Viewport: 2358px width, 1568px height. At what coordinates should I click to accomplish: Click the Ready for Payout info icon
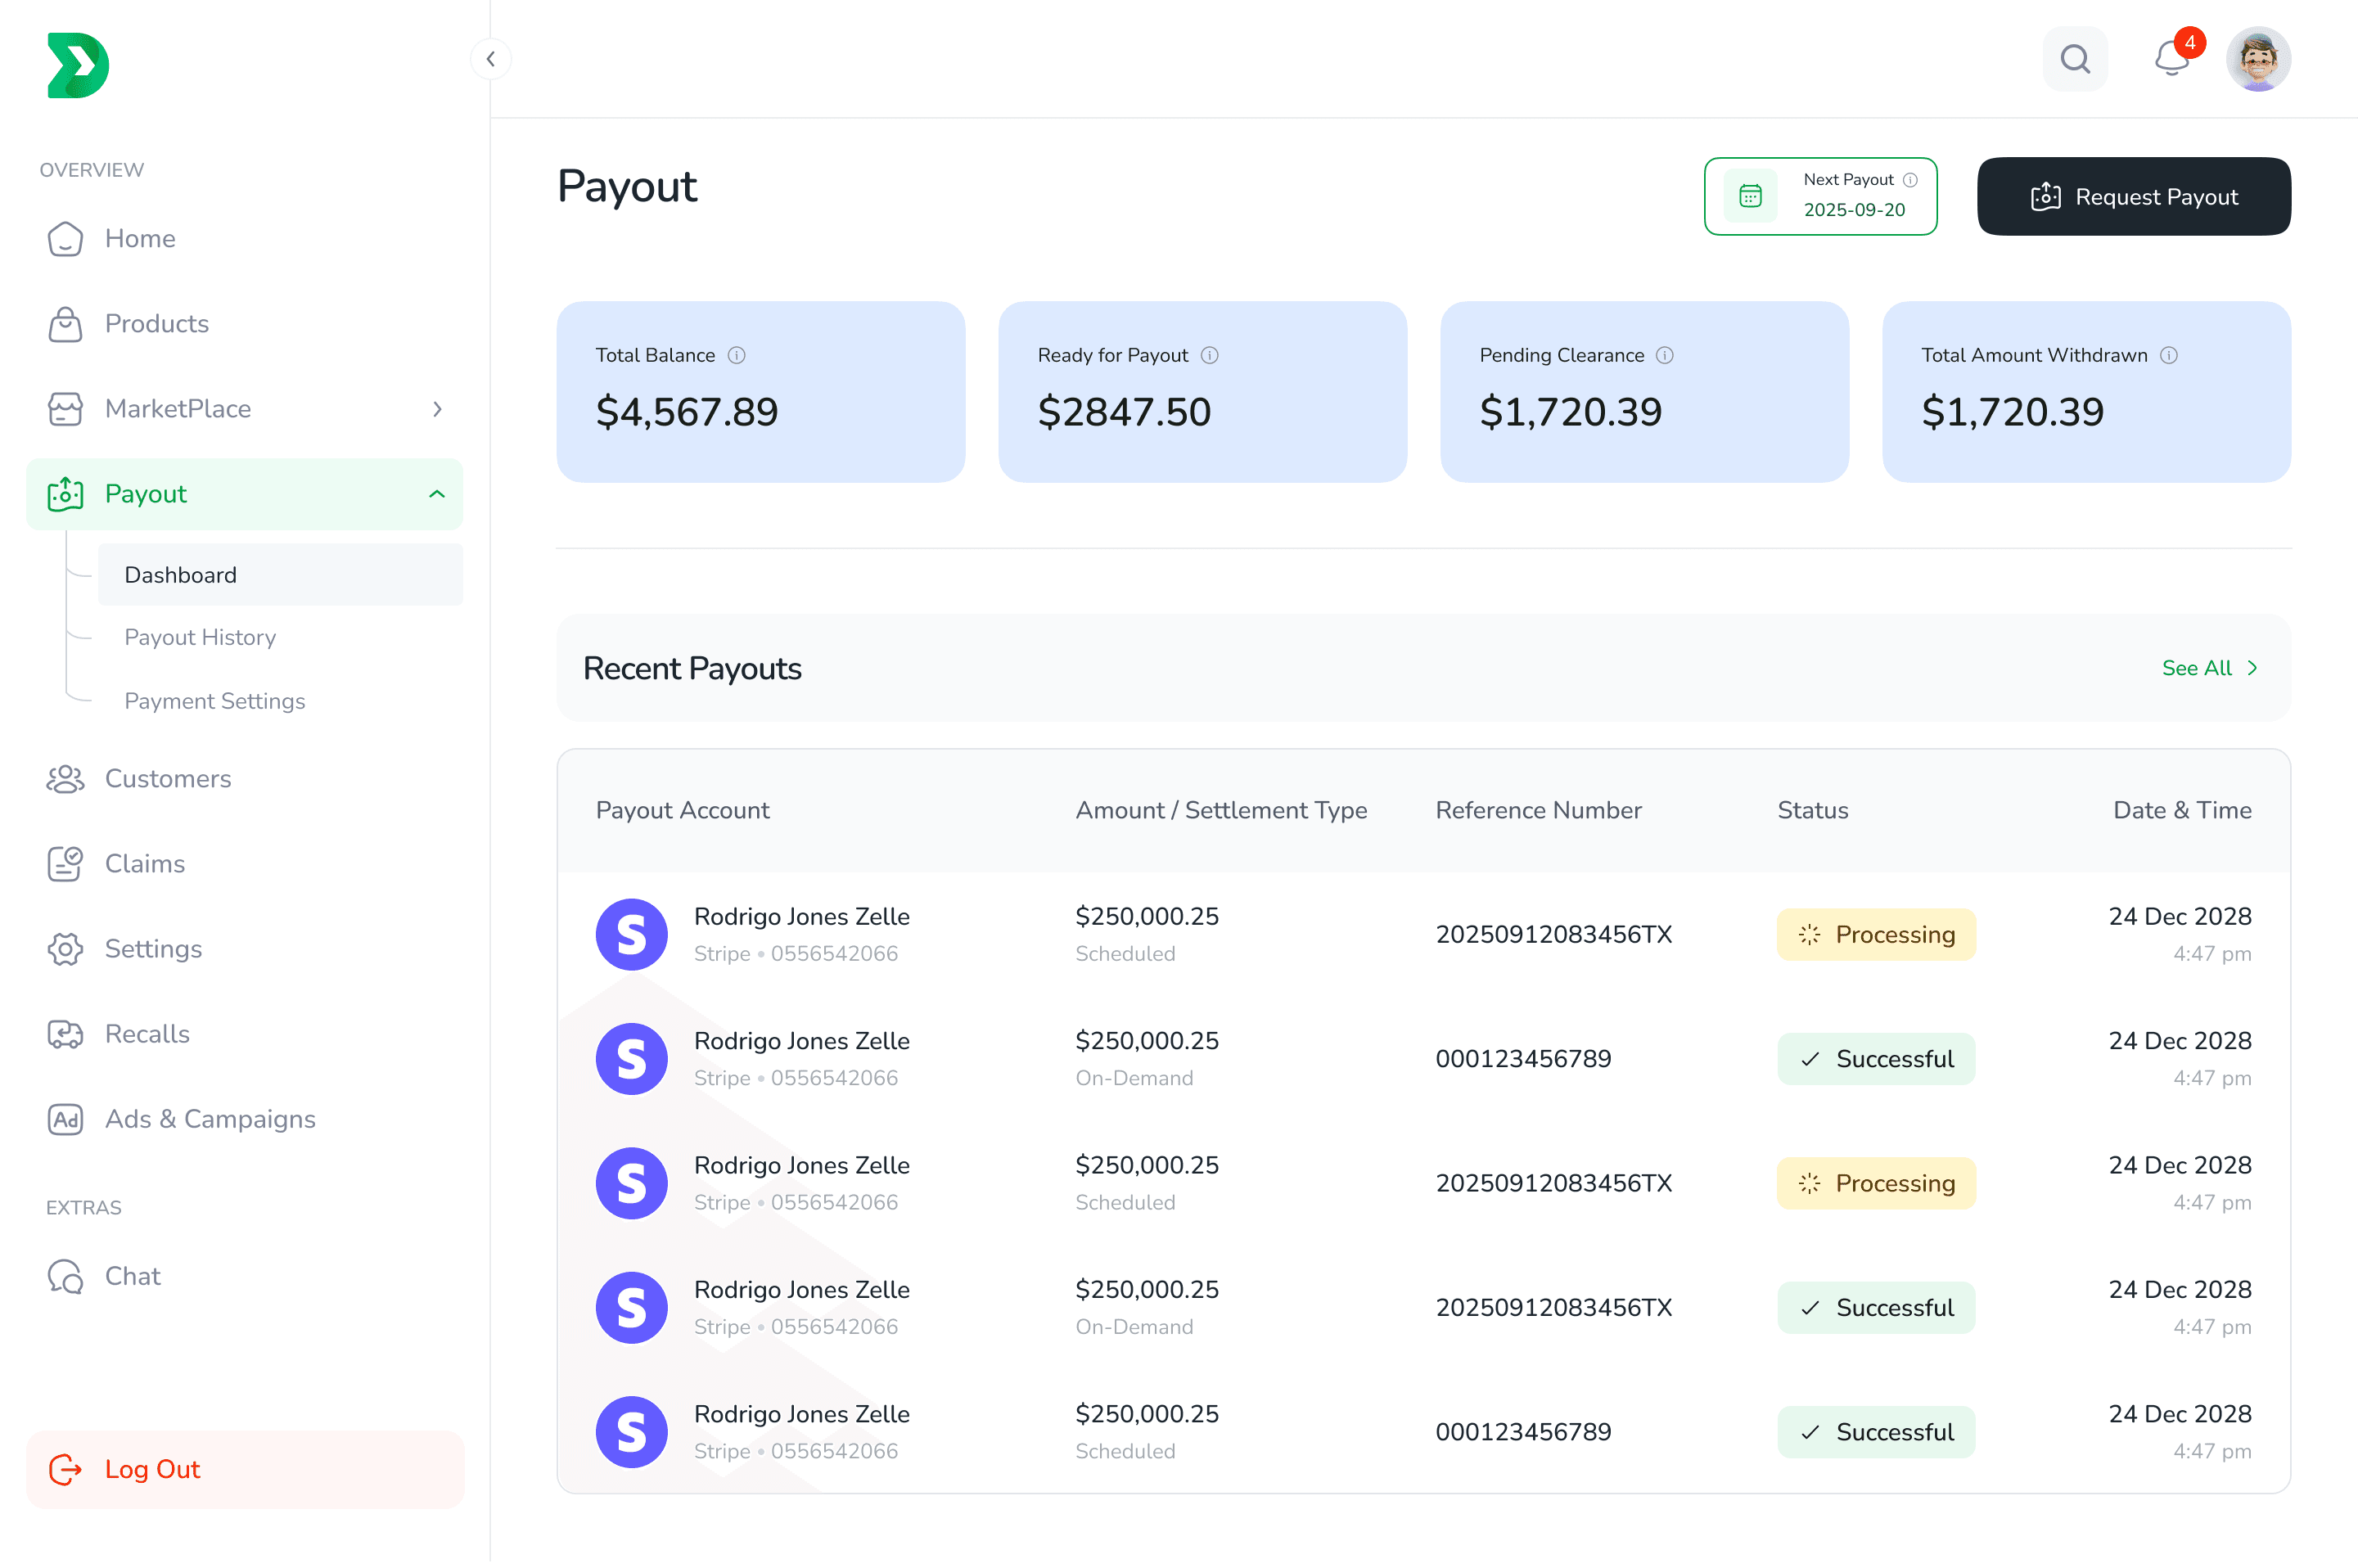pyautogui.click(x=1209, y=355)
